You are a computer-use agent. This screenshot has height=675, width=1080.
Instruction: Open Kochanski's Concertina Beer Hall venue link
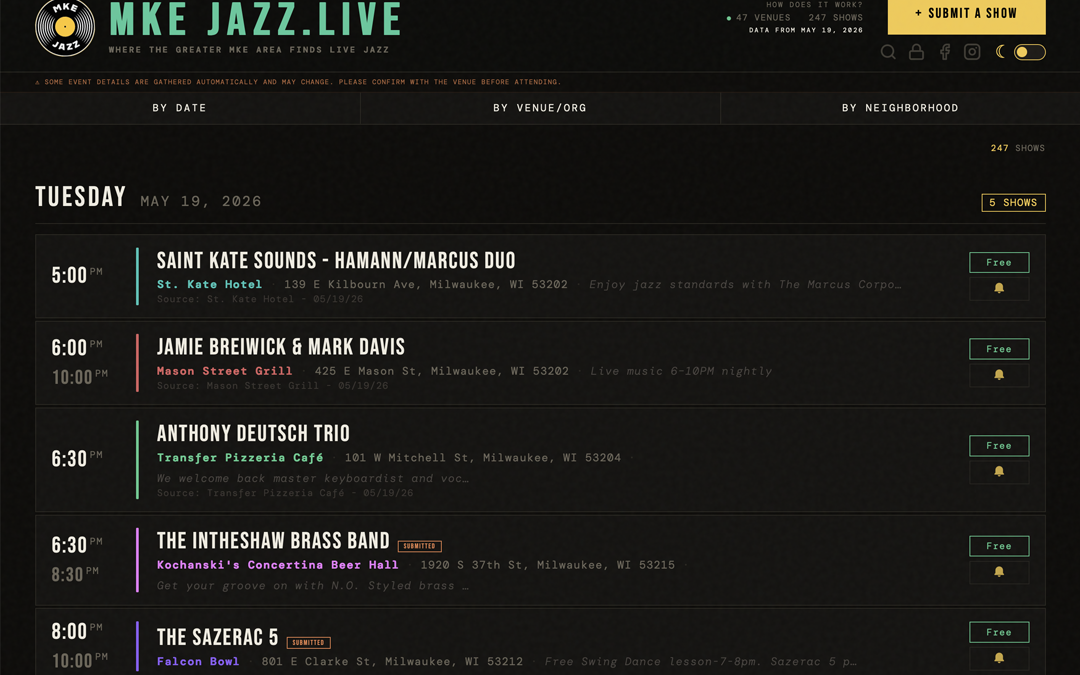pyautogui.click(x=278, y=565)
